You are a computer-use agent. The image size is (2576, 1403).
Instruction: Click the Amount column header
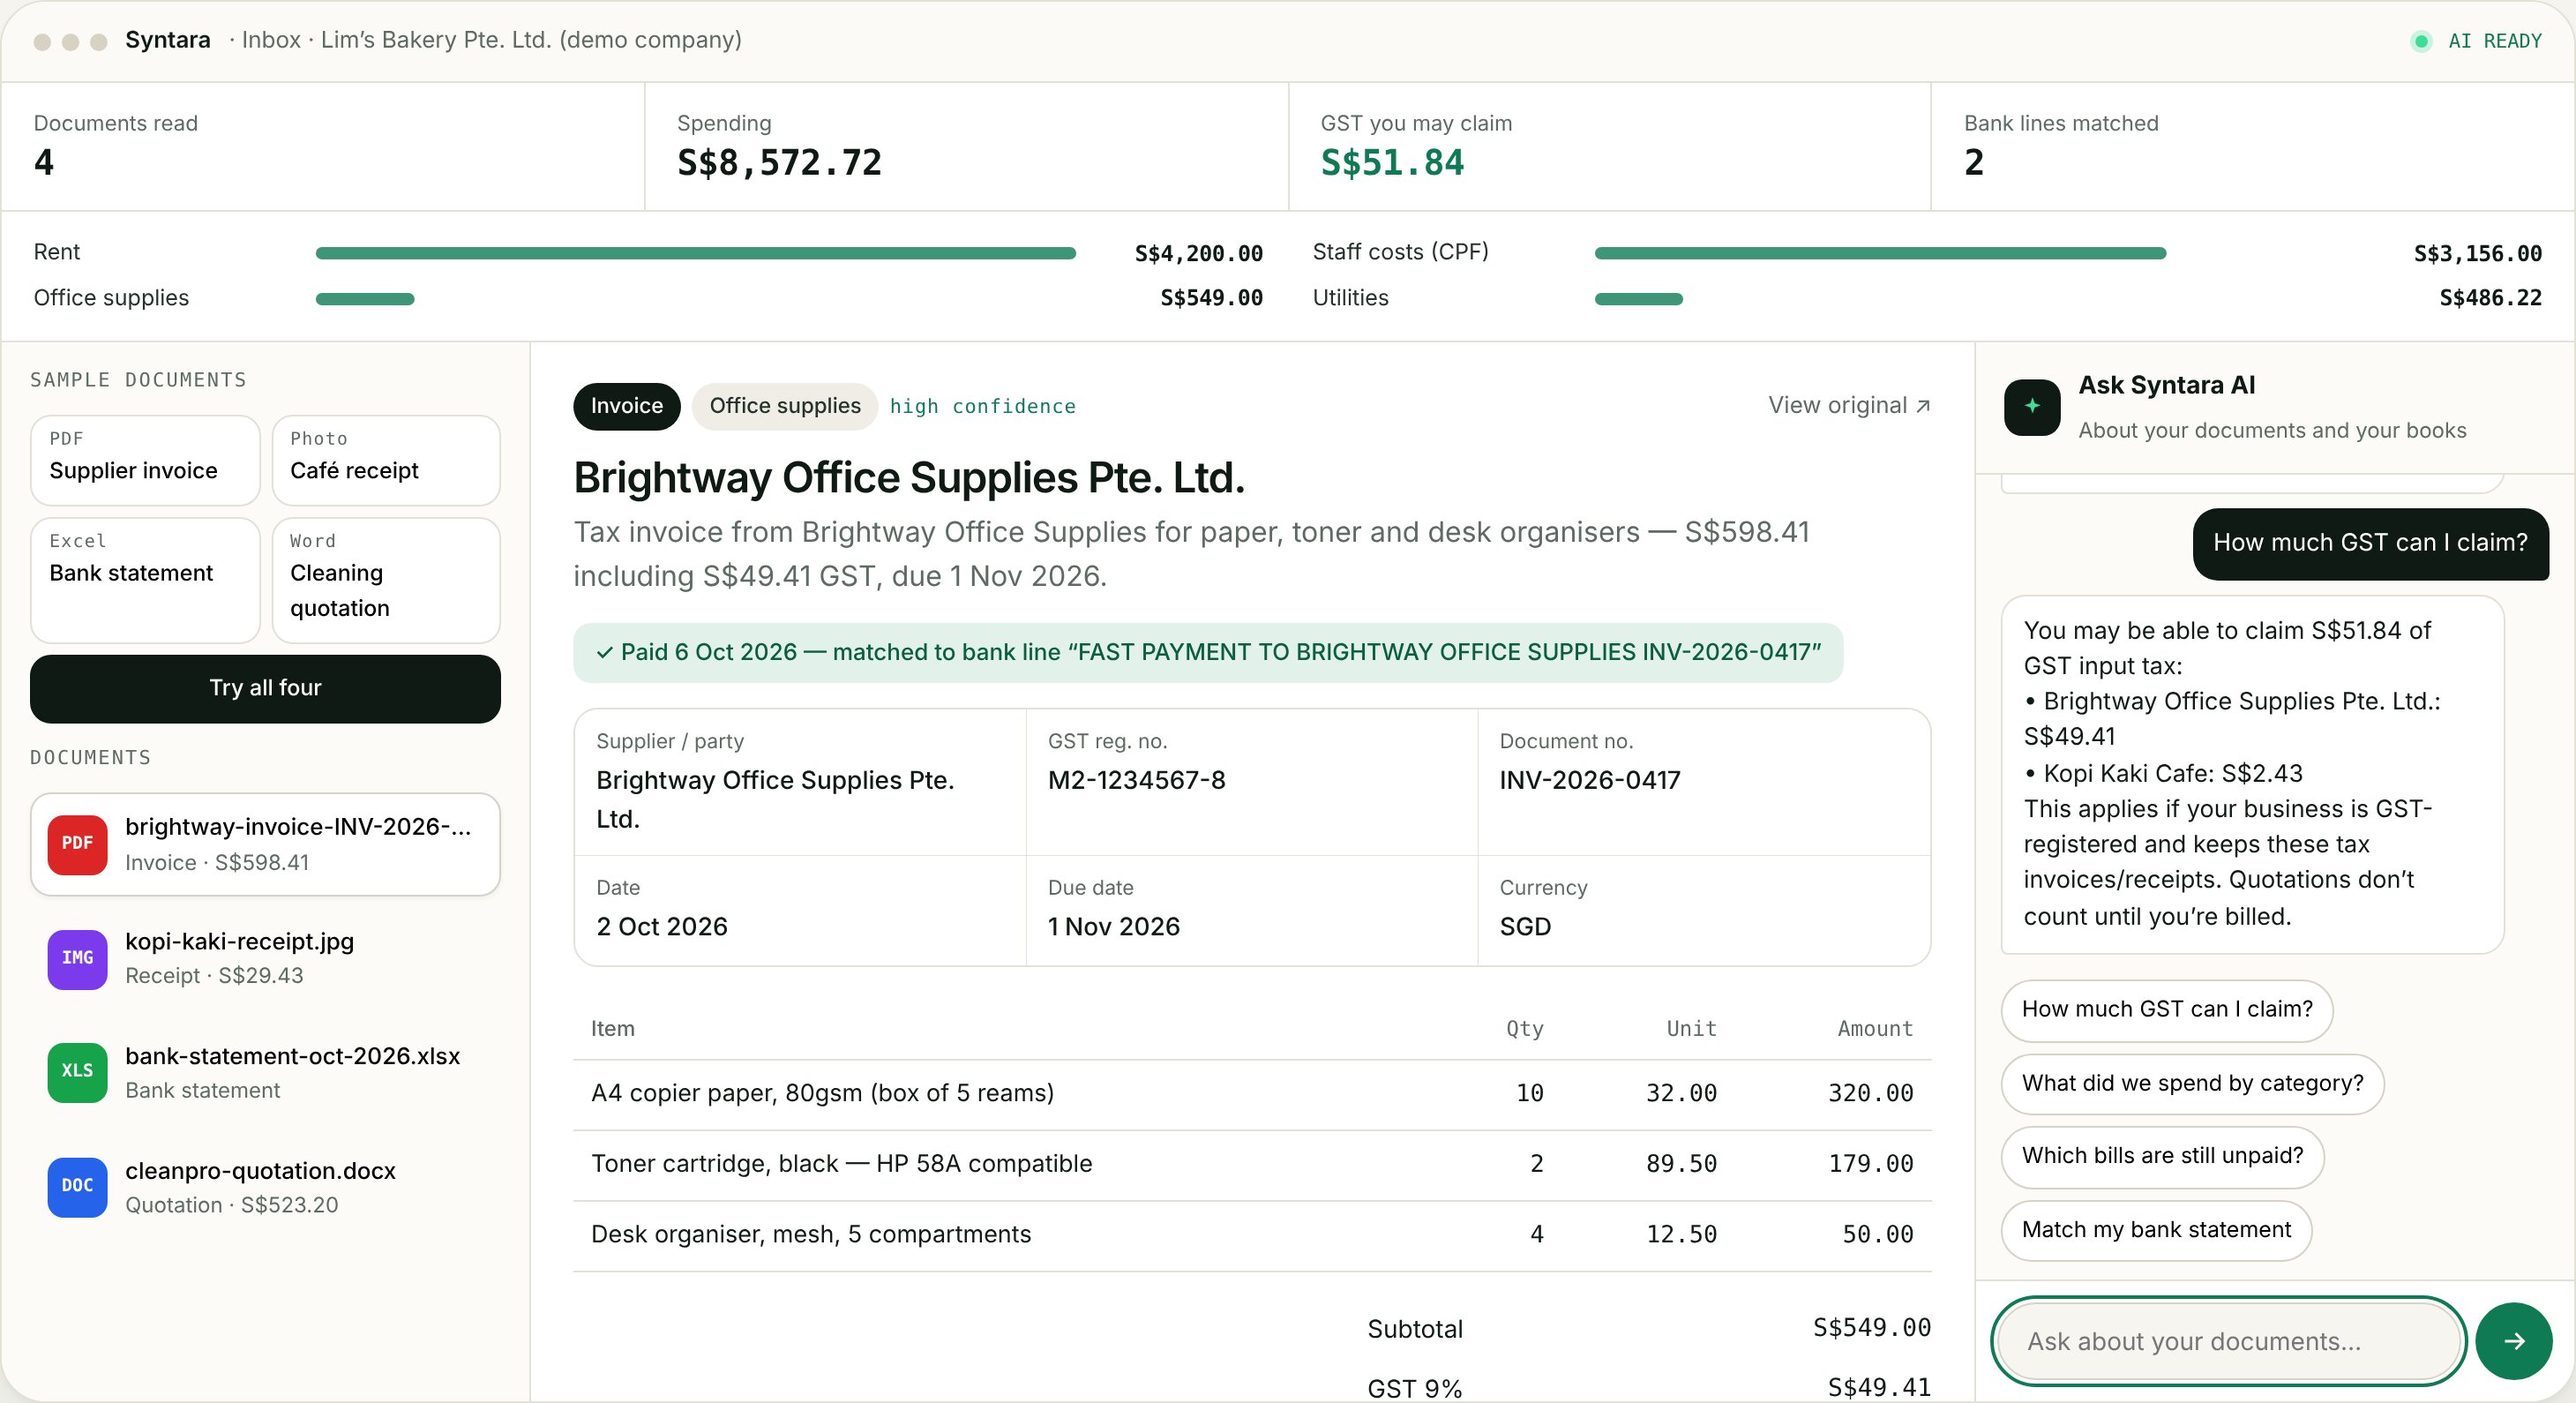1875,1029
